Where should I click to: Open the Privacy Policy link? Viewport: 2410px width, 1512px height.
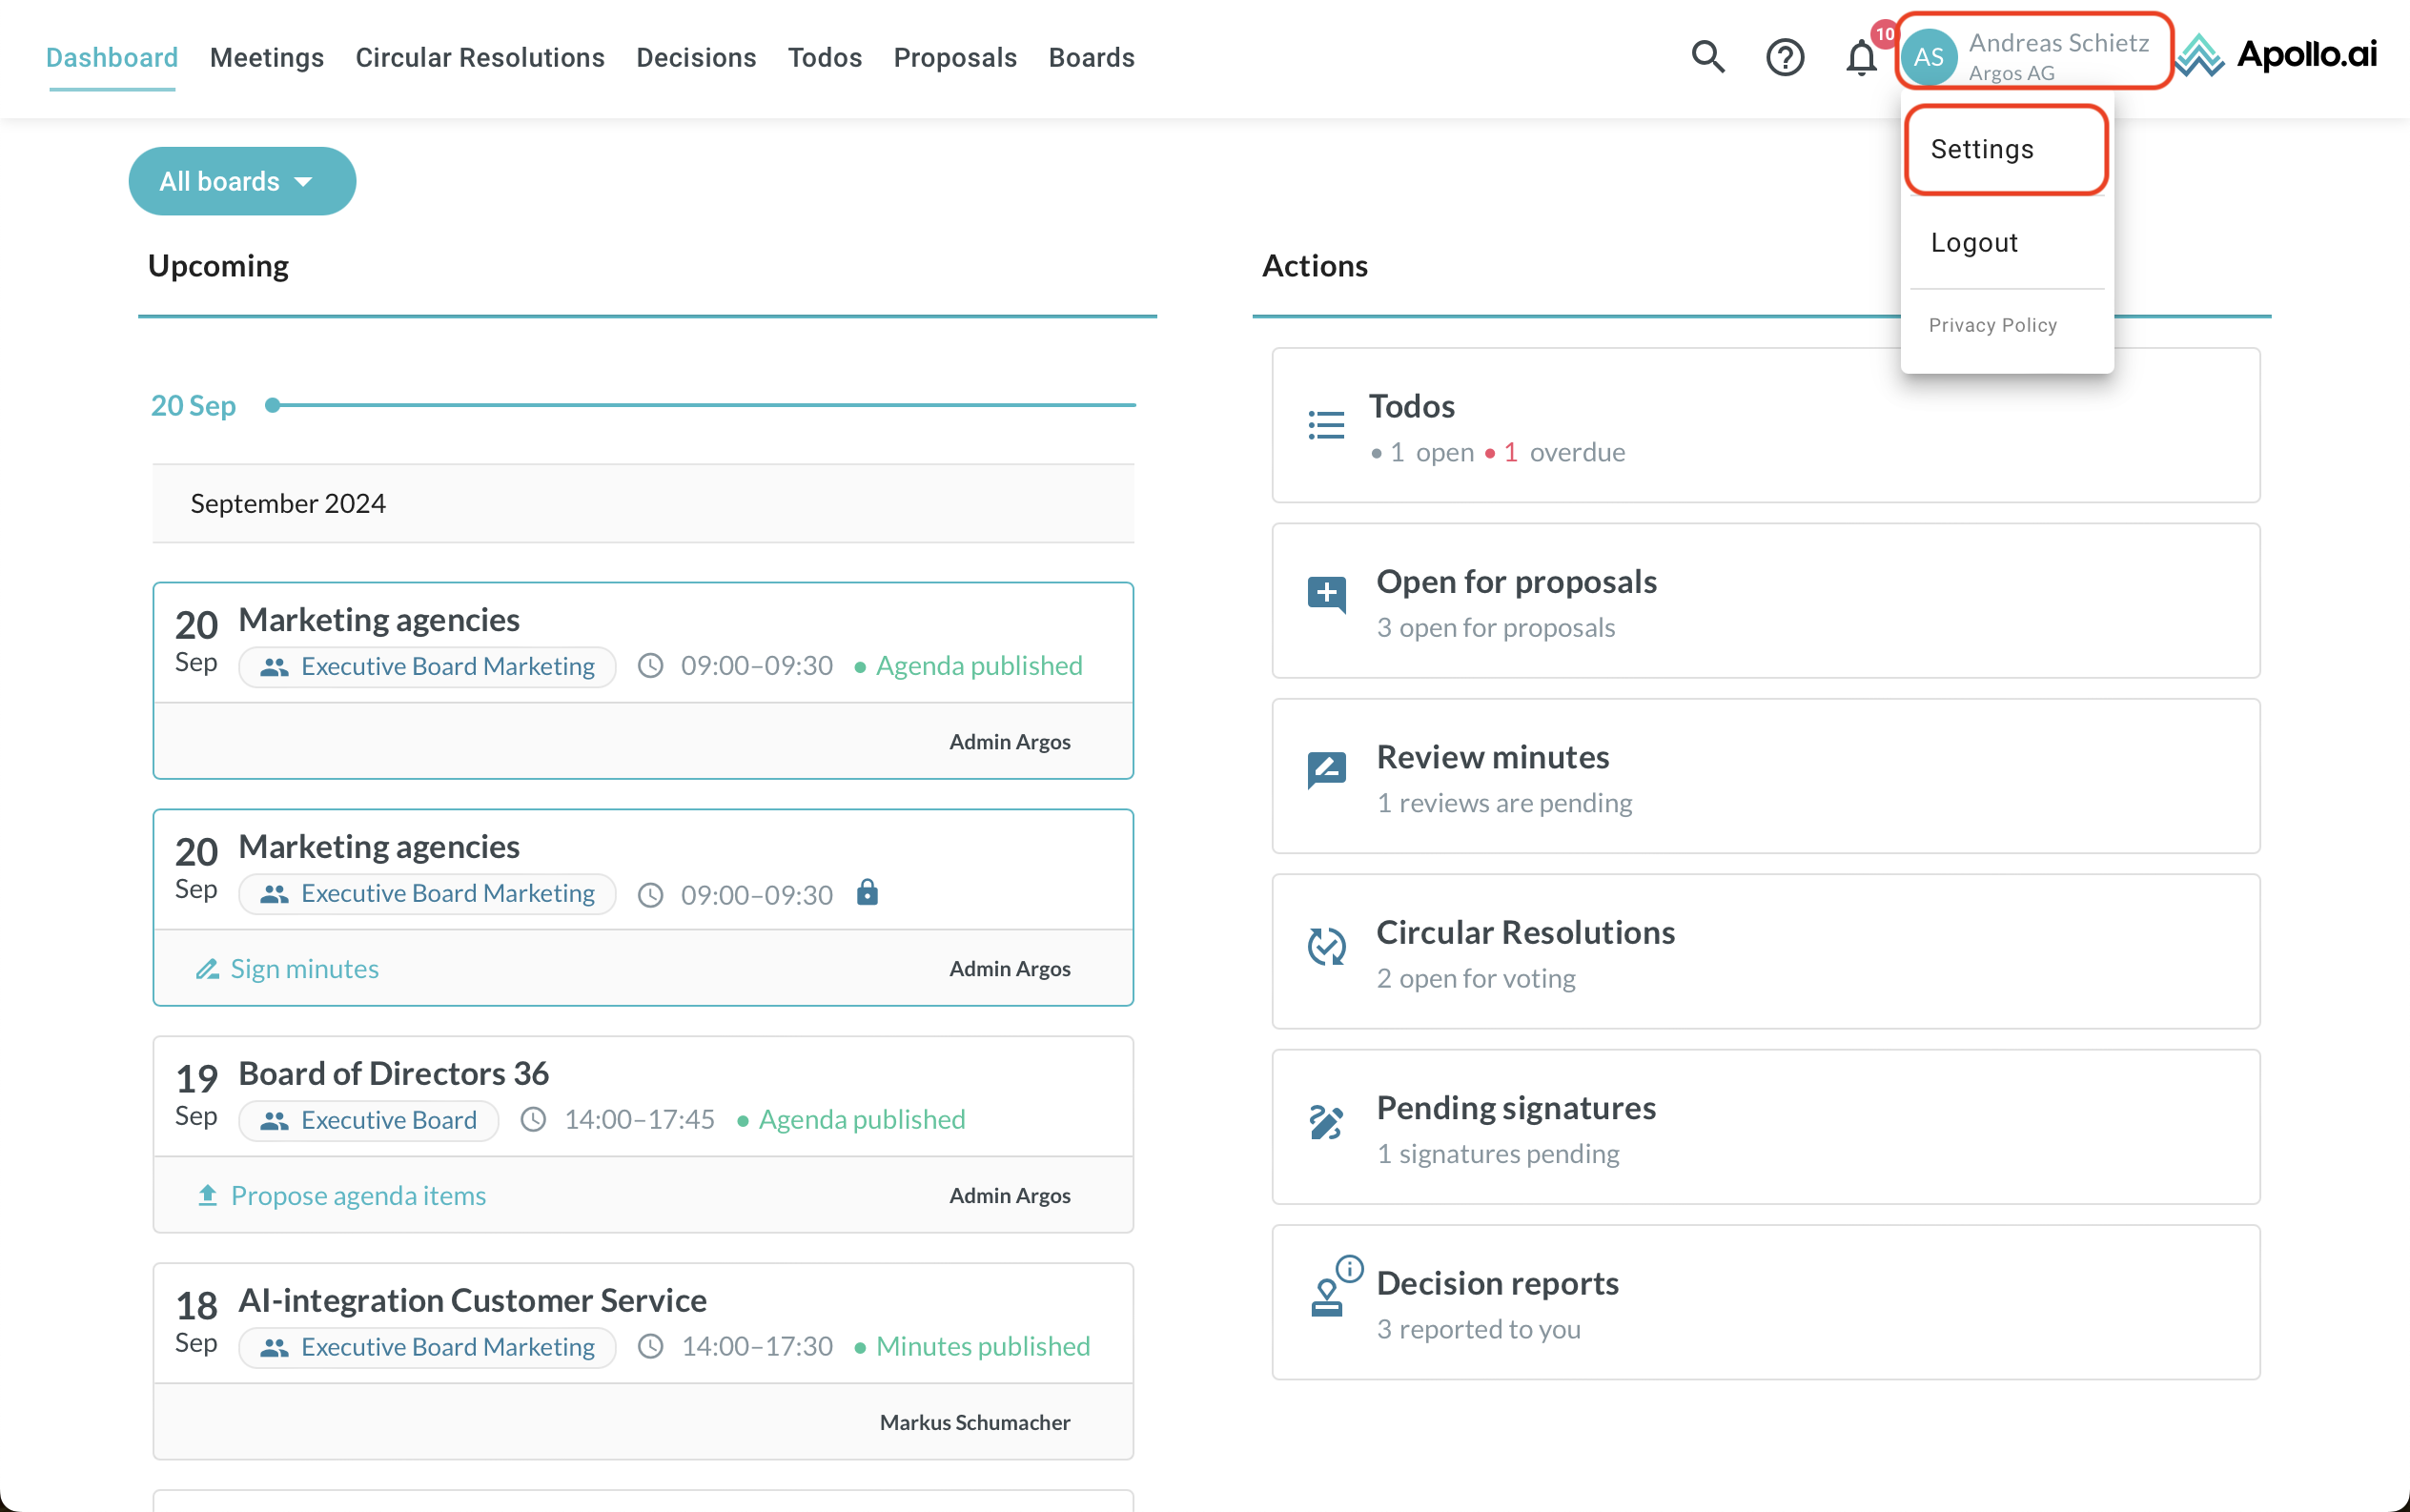[x=1992, y=325]
